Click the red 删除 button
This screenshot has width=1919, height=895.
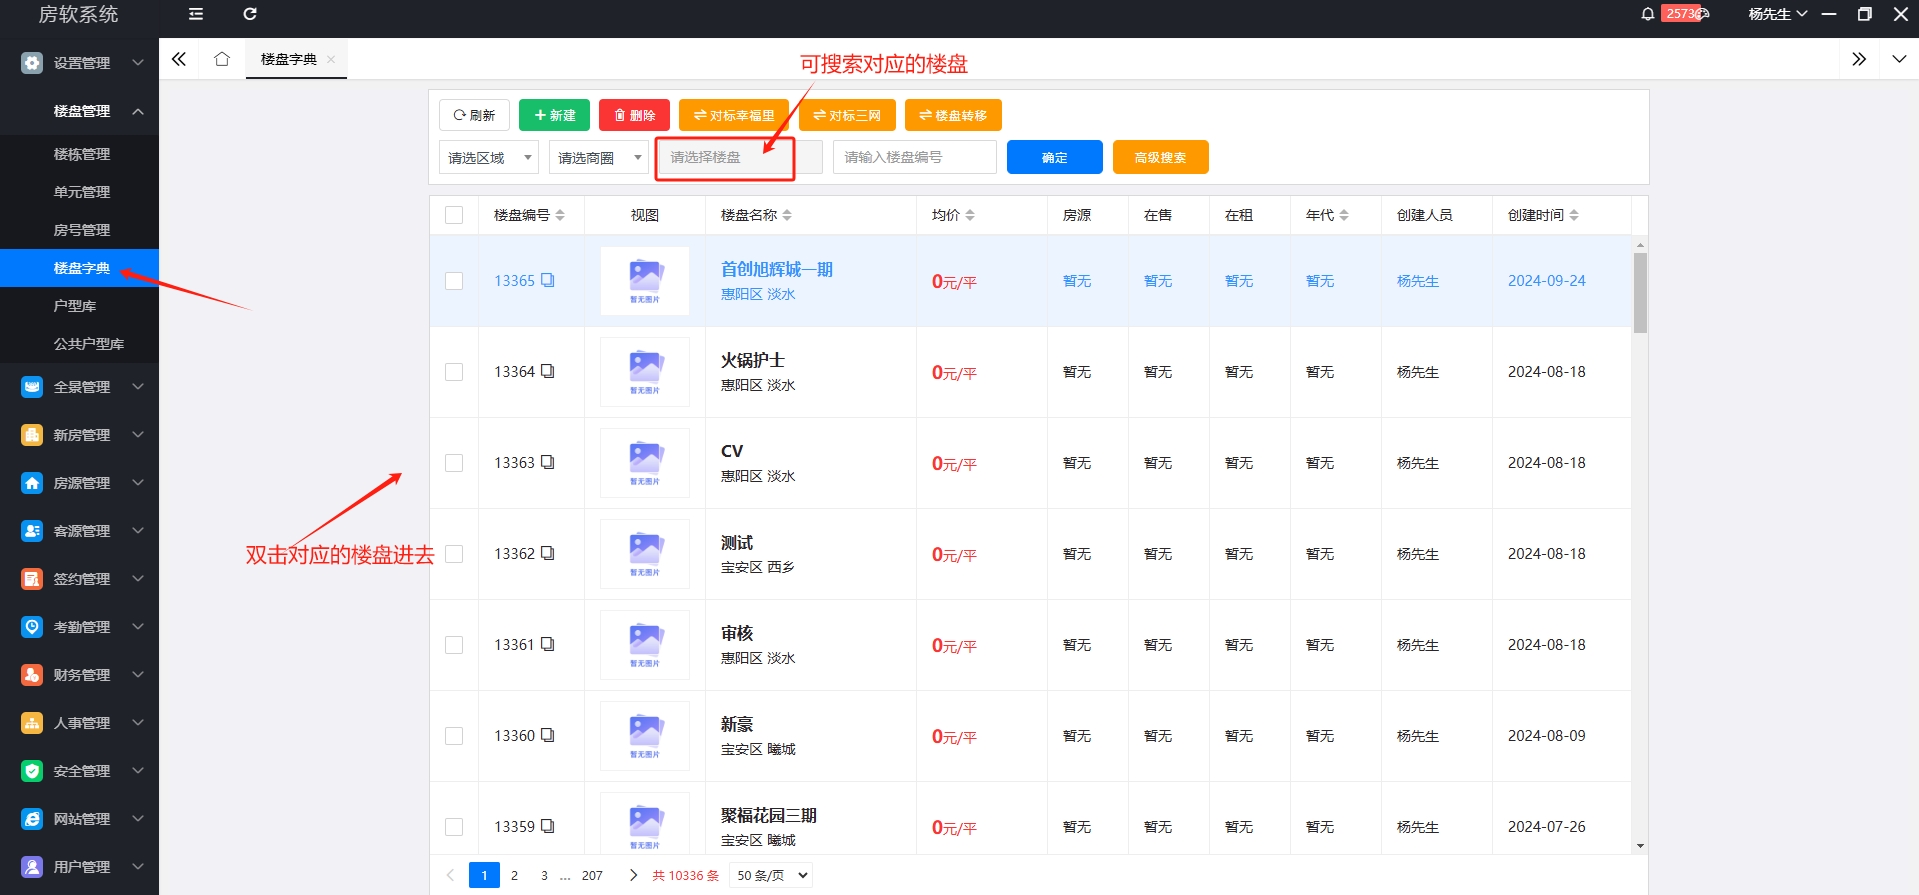634,115
